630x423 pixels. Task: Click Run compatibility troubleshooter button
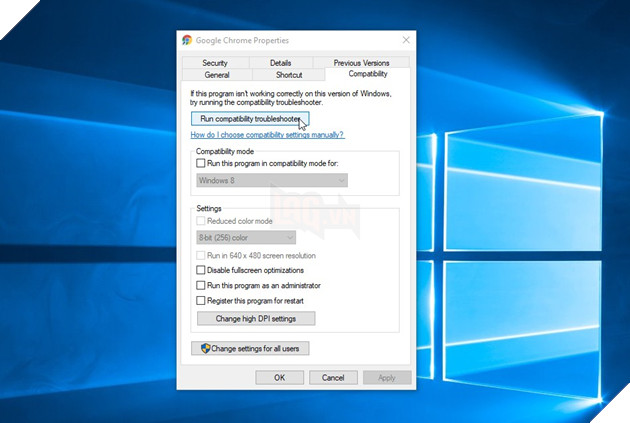pyautogui.click(x=250, y=119)
